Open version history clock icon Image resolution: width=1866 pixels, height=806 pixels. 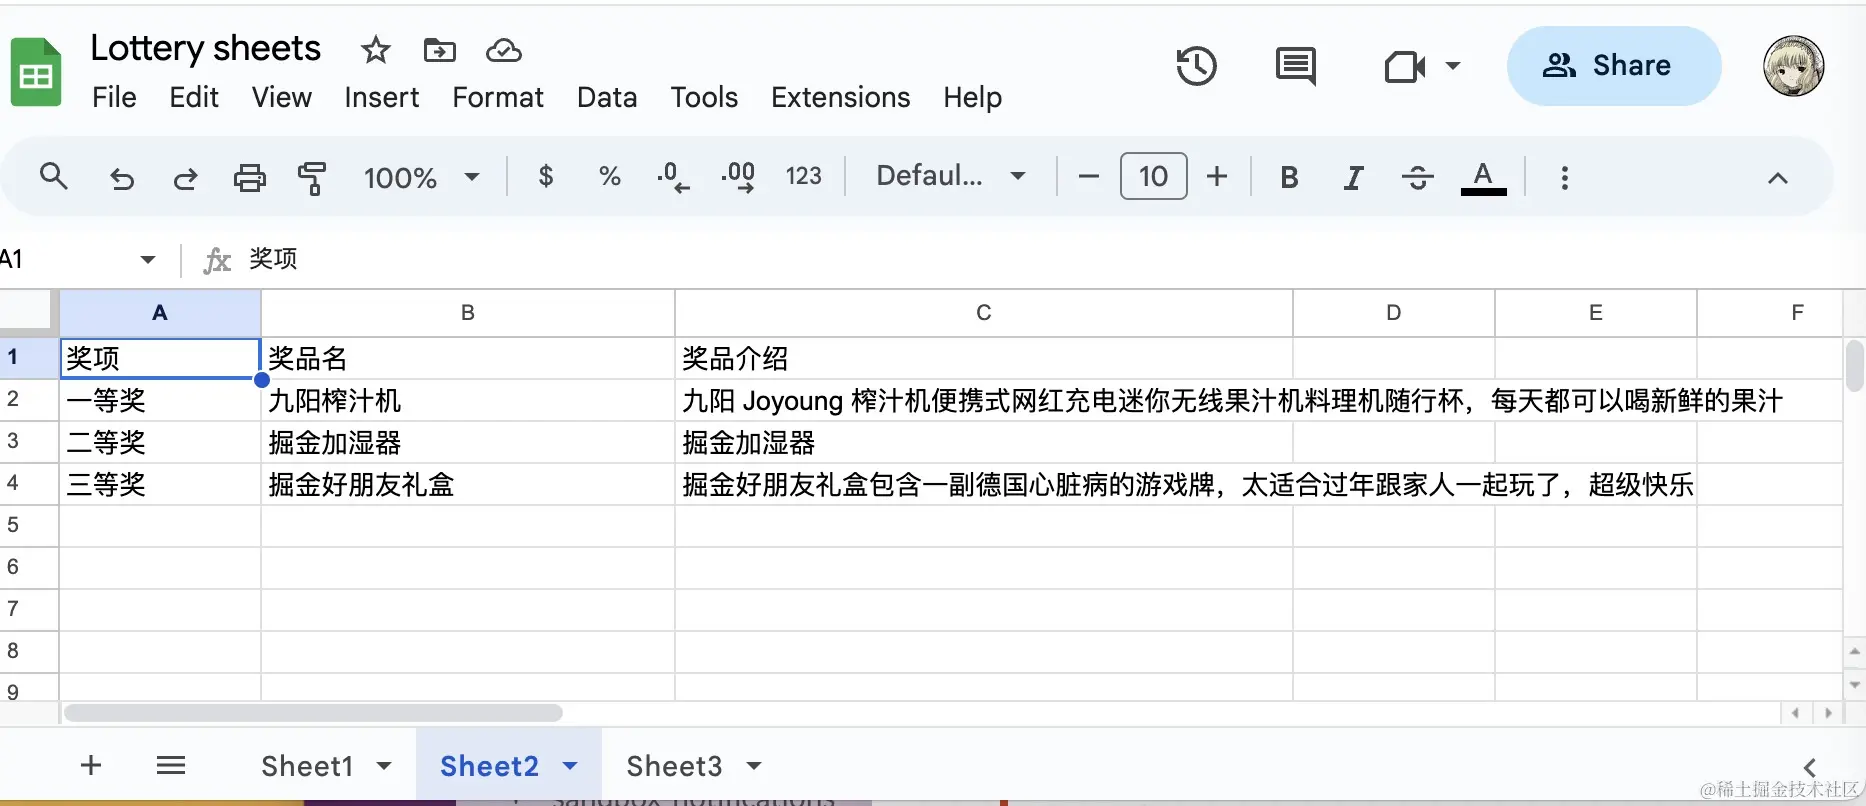coord(1196,66)
